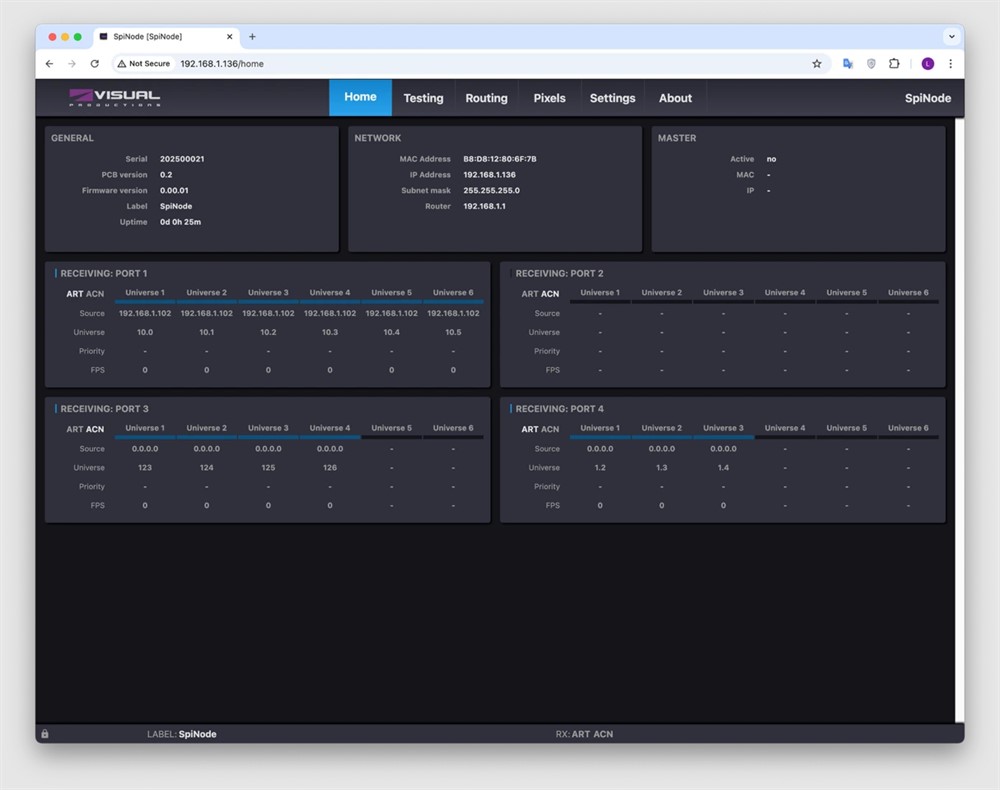Bookmark this page with the star icon
Viewport: 1000px width, 790px height.
click(x=817, y=64)
